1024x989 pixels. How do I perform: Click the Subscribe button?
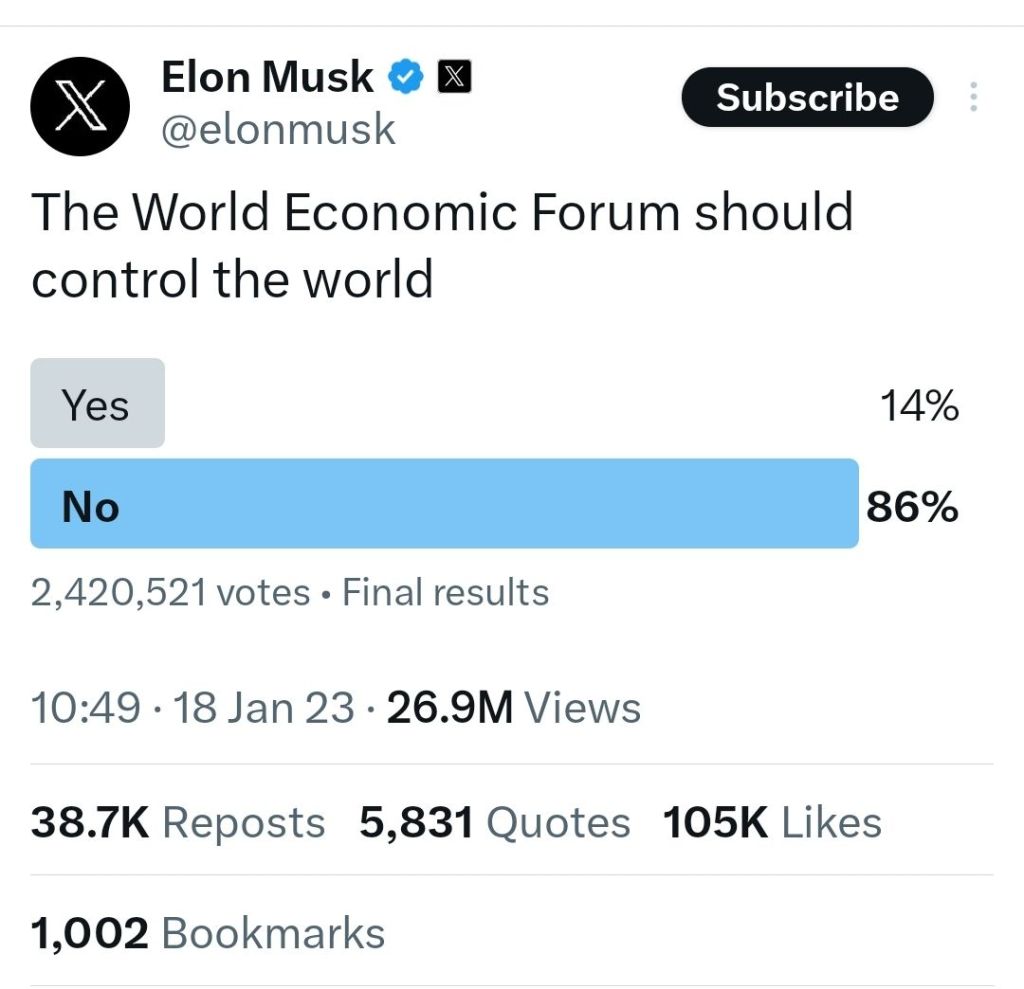[807, 98]
